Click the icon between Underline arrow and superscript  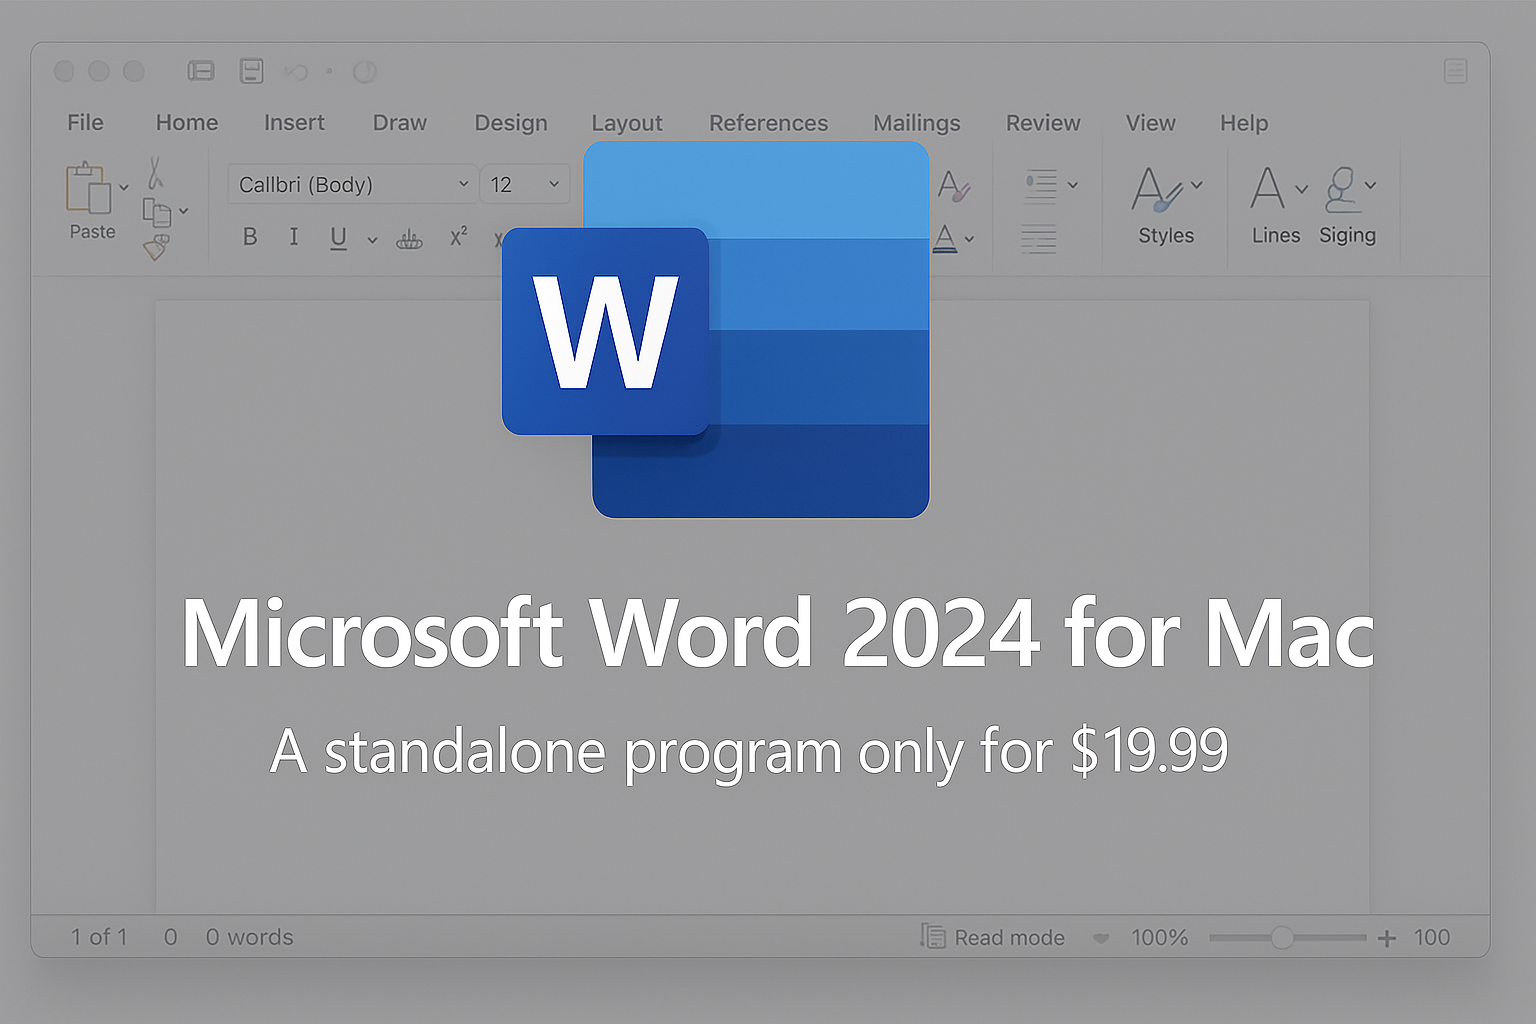pos(409,238)
